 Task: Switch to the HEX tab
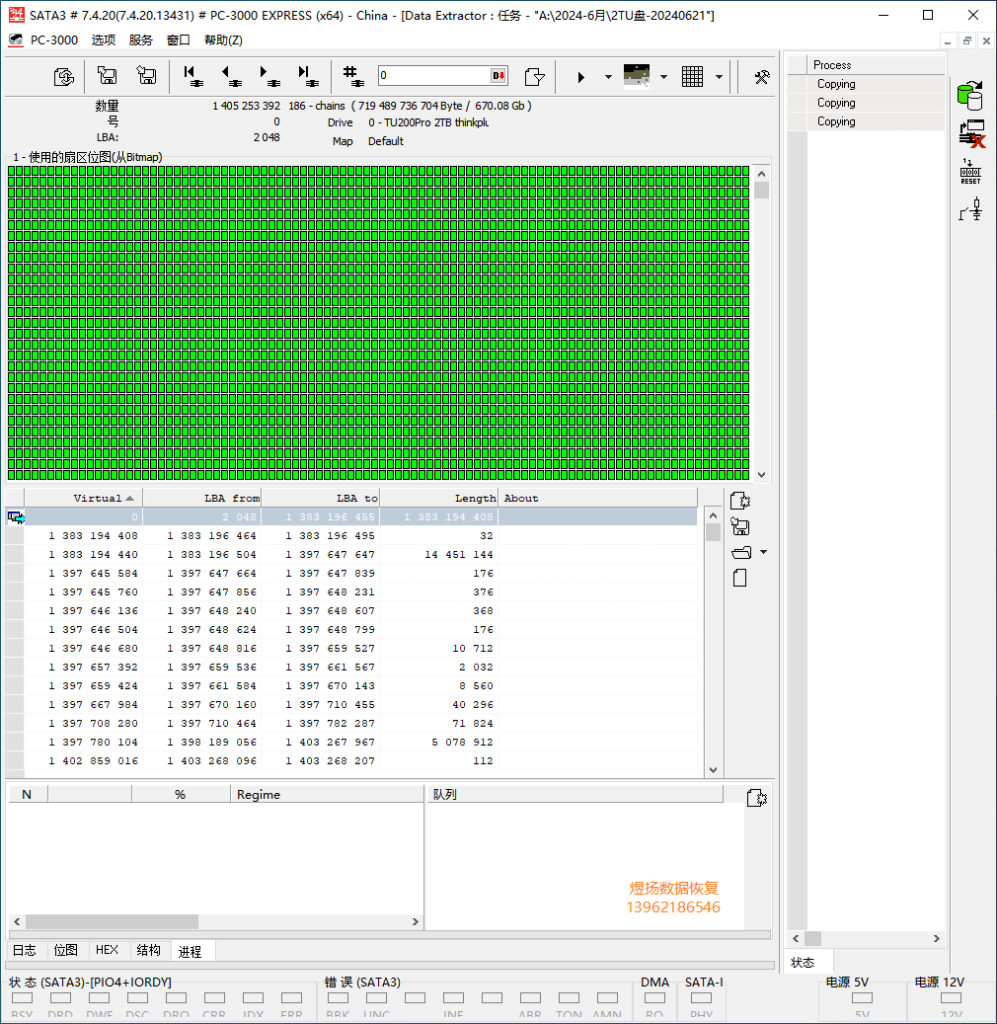click(107, 950)
